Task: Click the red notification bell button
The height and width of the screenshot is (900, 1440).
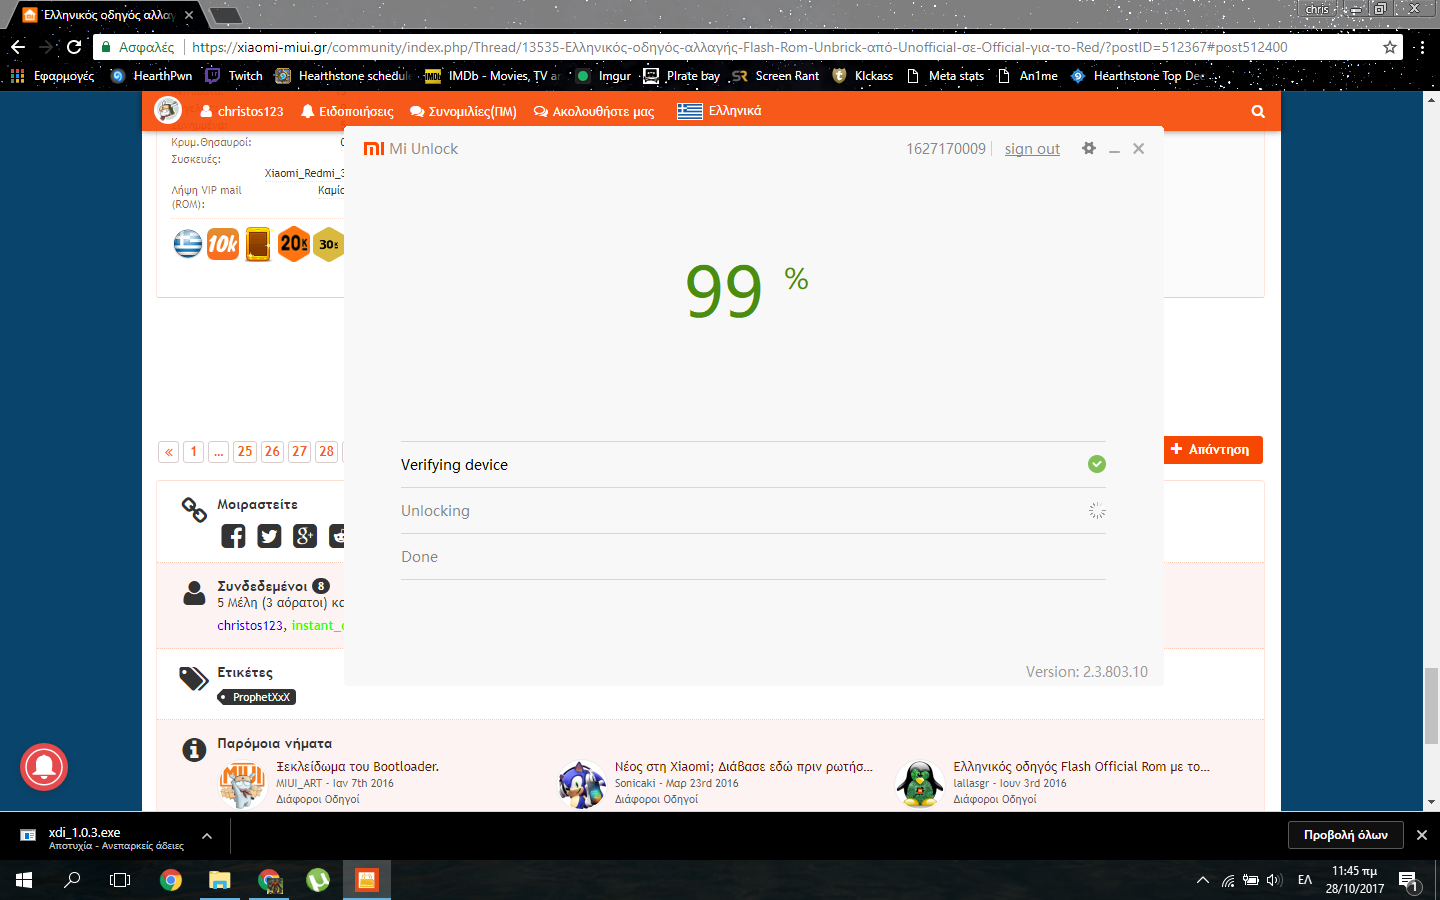Action: (x=44, y=767)
